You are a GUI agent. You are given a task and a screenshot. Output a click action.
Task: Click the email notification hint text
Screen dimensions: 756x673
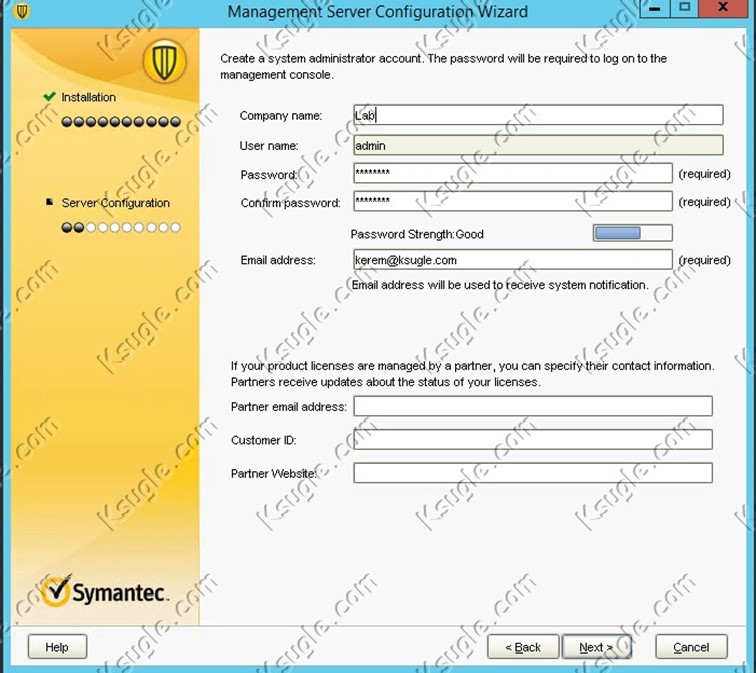point(500,285)
